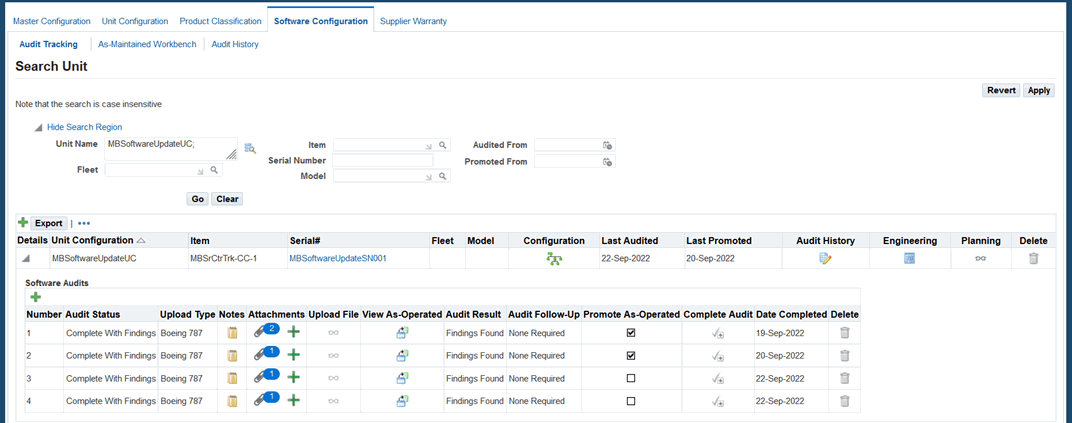The height and width of the screenshot is (423, 1072).
Task: Open Notes icon for audit number 3
Action: pos(232,378)
